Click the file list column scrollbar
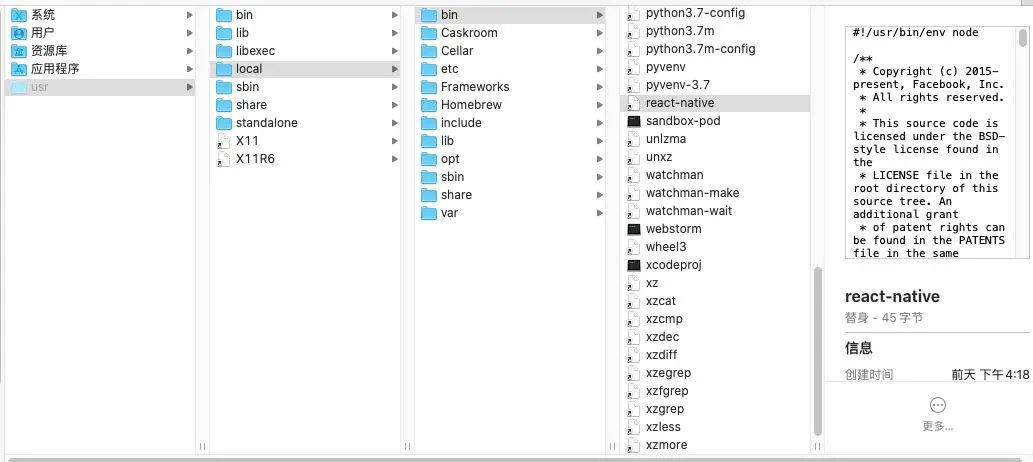 pyautogui.click(x=817, y=350)
